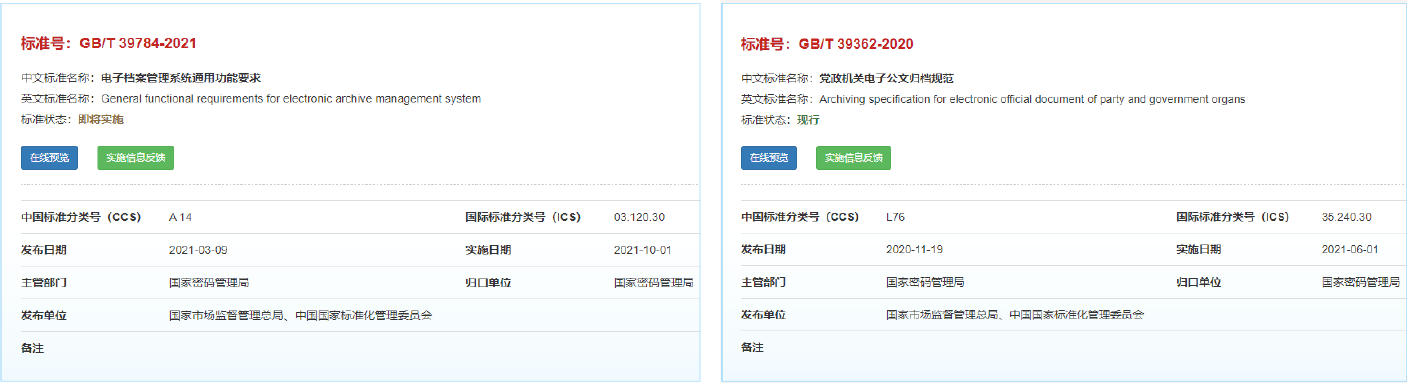Click 实施日期 label in GB/T 39362-2020 card
The height and width of the screenshot is (383, 1407).
[x=1198, y=250]
